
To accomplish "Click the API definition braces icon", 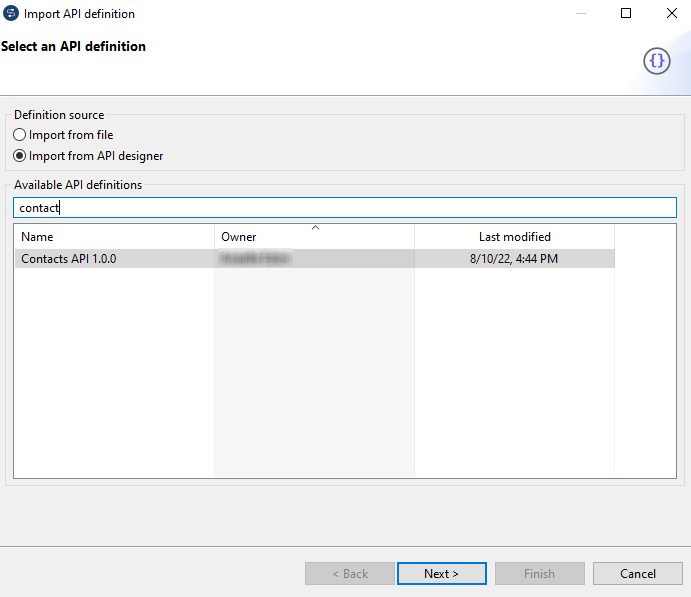I will pos(656,61).
